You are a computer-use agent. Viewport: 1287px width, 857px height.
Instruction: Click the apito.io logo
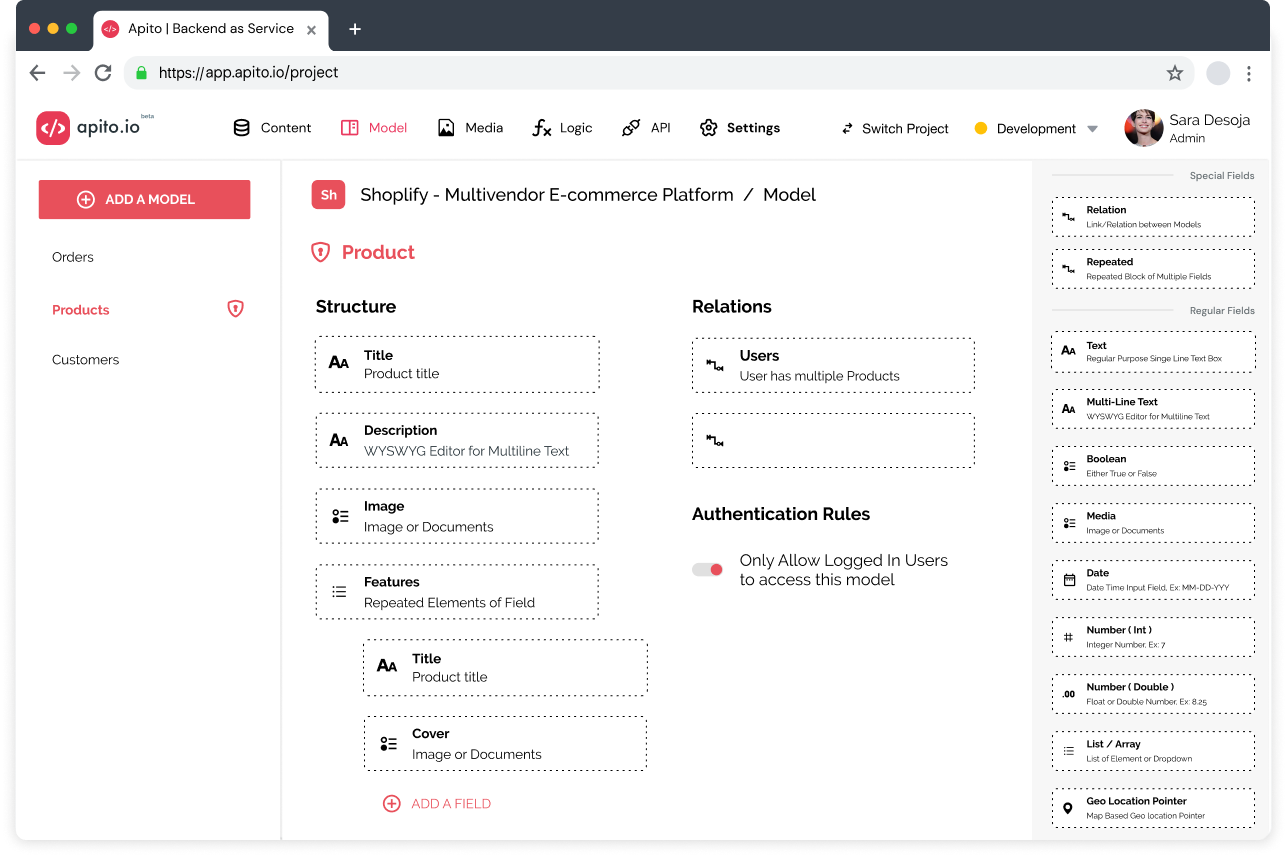(95, 127)
